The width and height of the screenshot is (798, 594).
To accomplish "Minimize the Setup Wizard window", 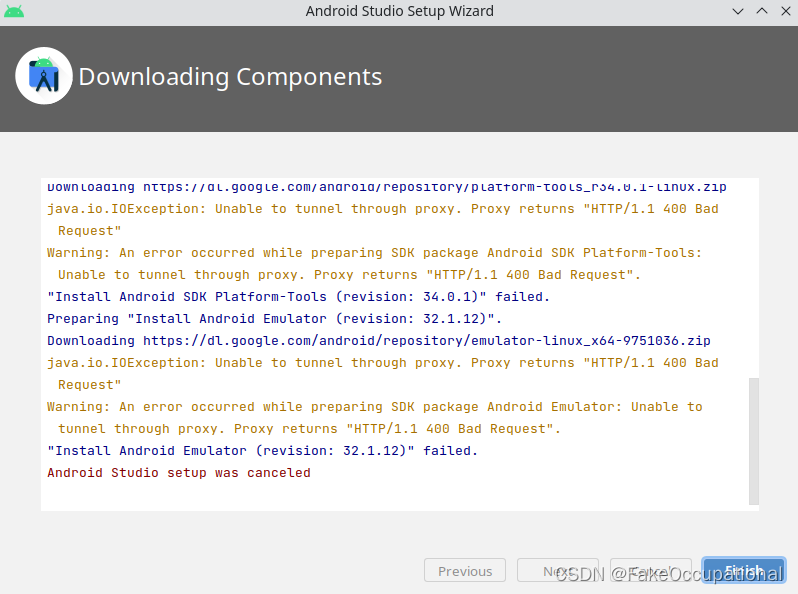I will tap(737, 11).
